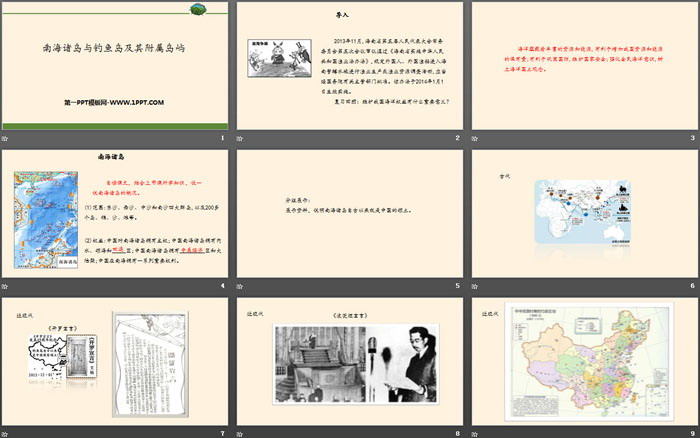Click the transition icon below slide 5
Image resolution: width=700 pixels, height=438 pixels.
pyautogui.click(x=240, y=286)
